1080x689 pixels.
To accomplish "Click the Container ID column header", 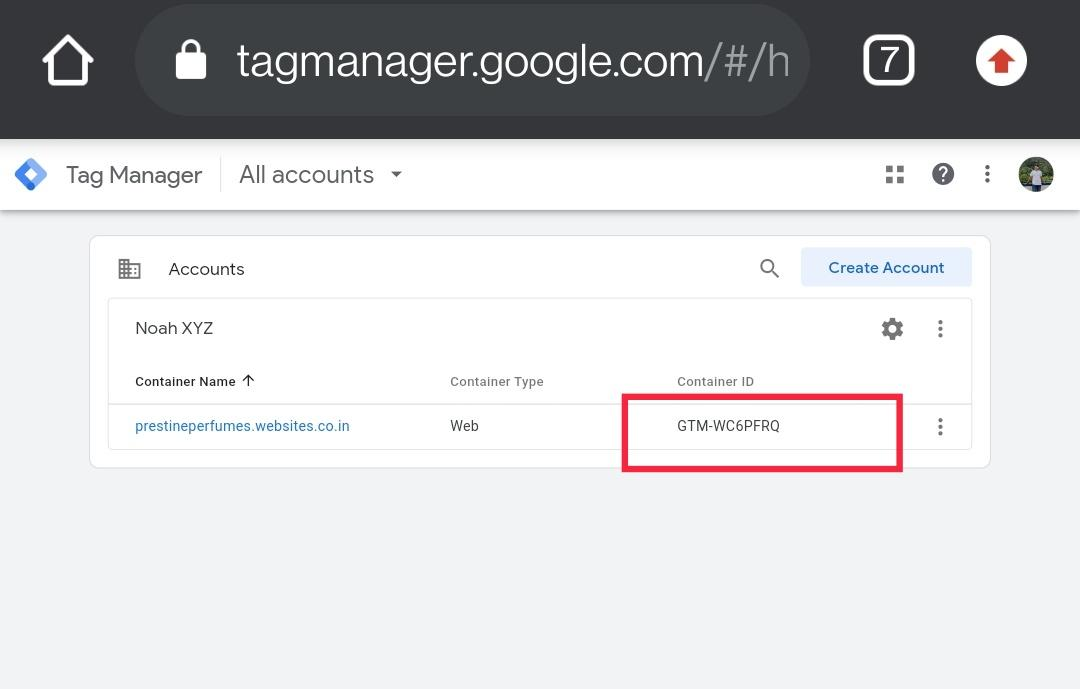I will click(715, 381).
